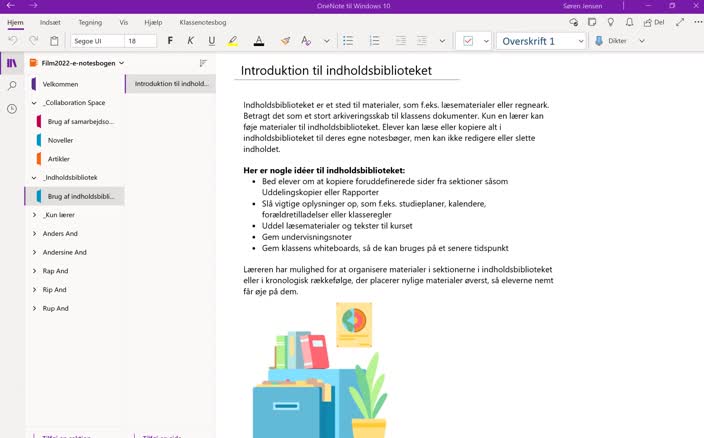Go back with the back arrow
Image resolution: width=704 pixels, height=438 pixels.
pyautogui.click(x=11, y=5)
